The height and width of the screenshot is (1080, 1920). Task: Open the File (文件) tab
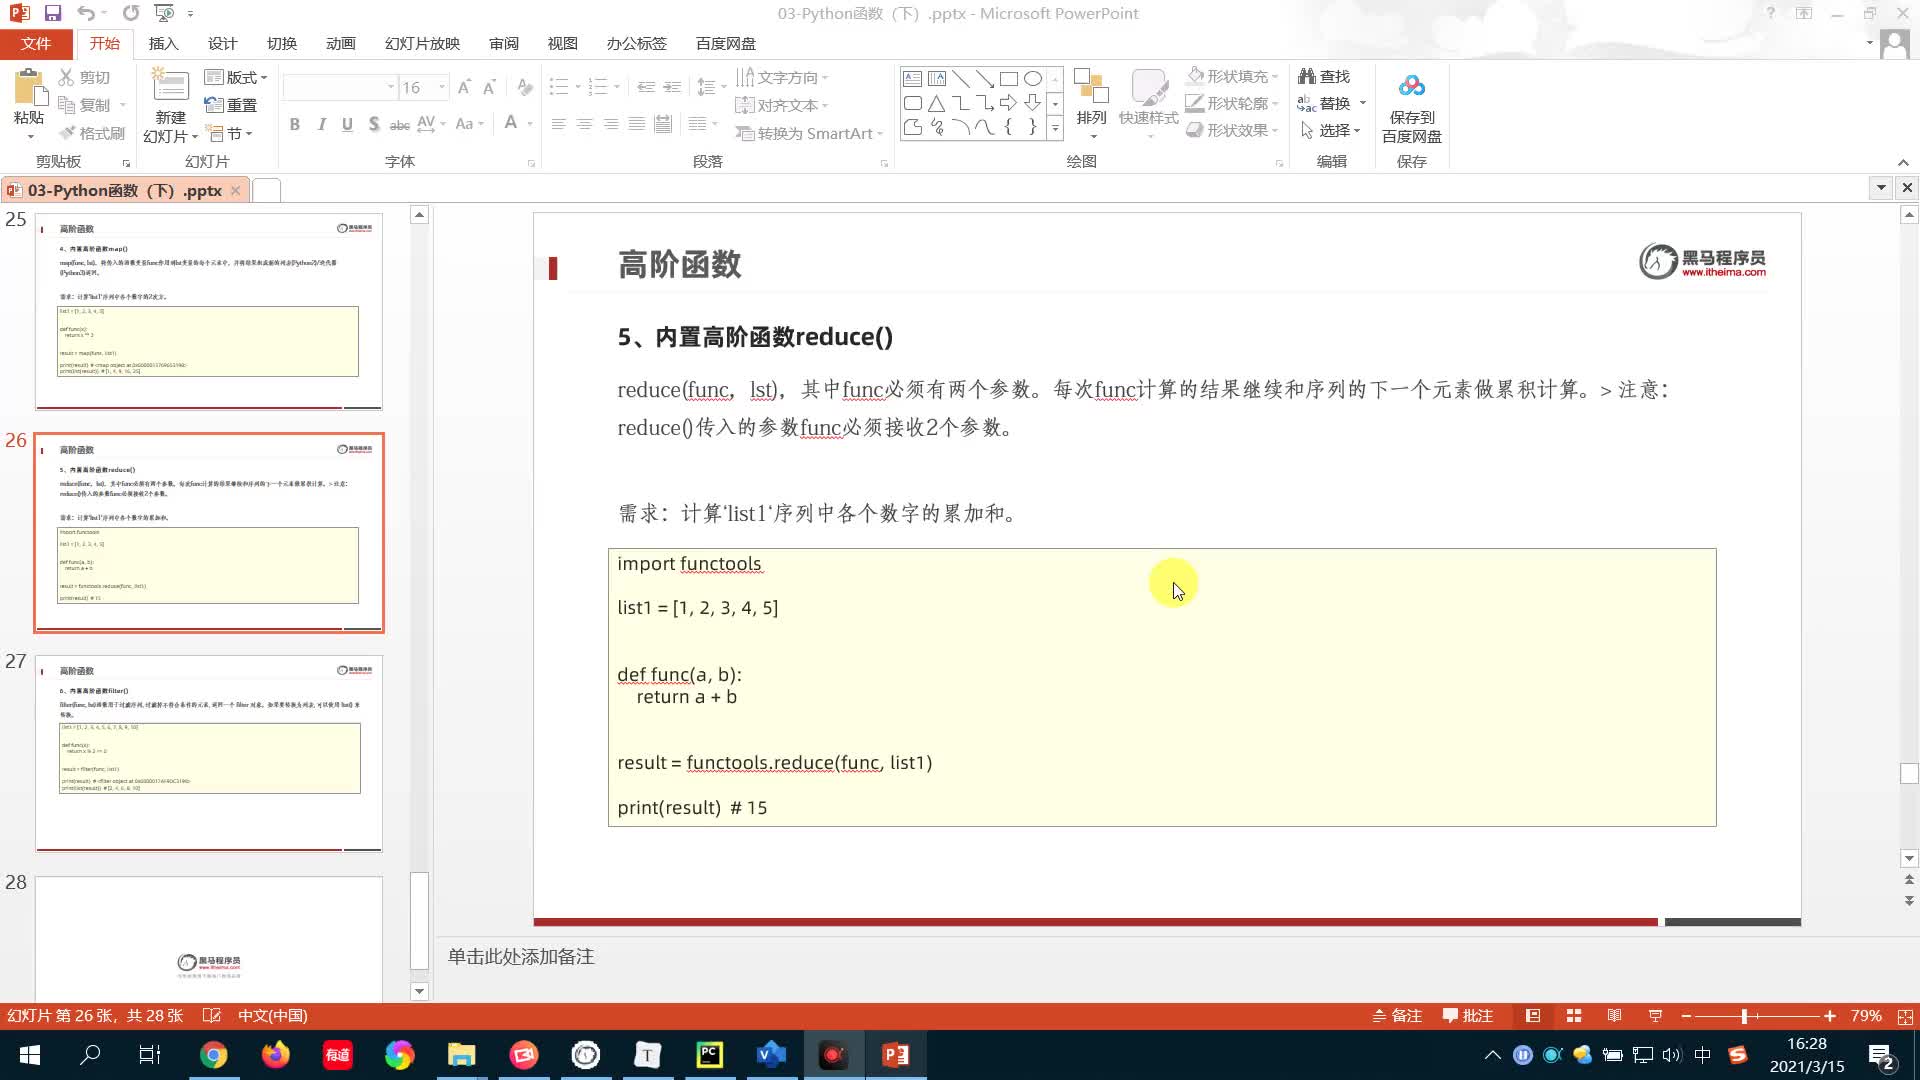(x=36, y=44)
